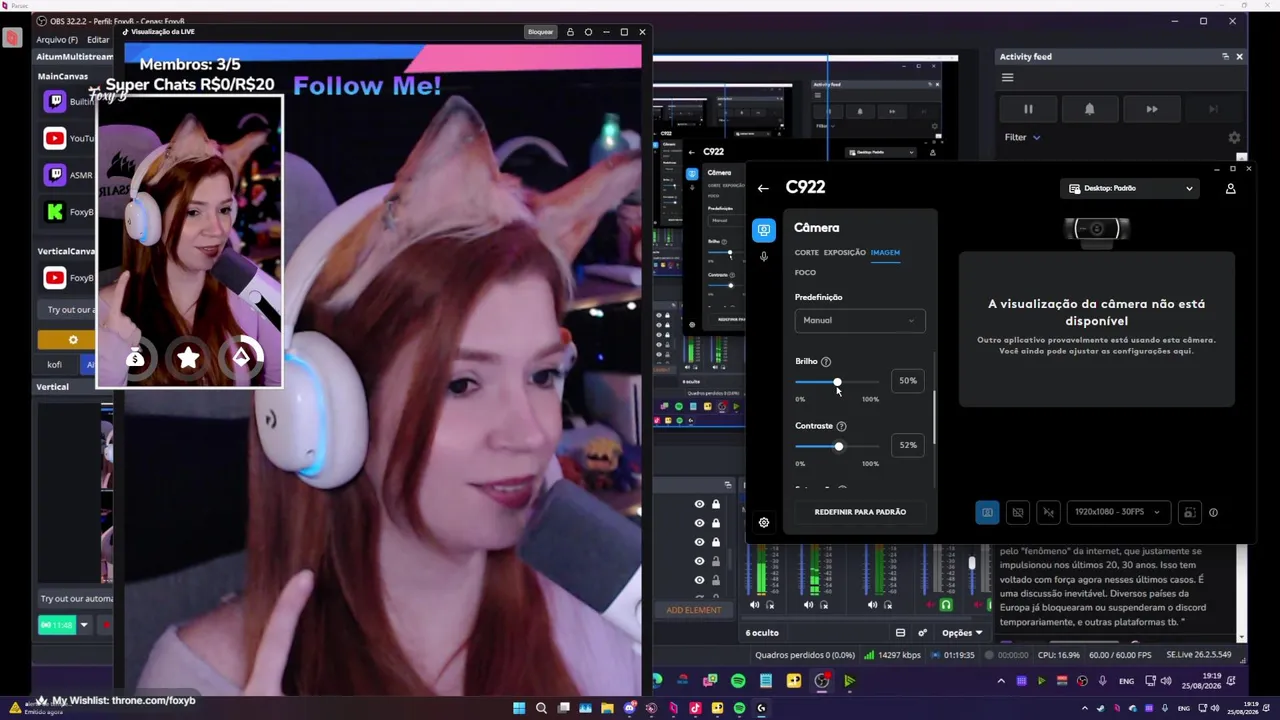
Task: Show help for Contraste setting
Action: pyautogui.click(x=841, y=426)
